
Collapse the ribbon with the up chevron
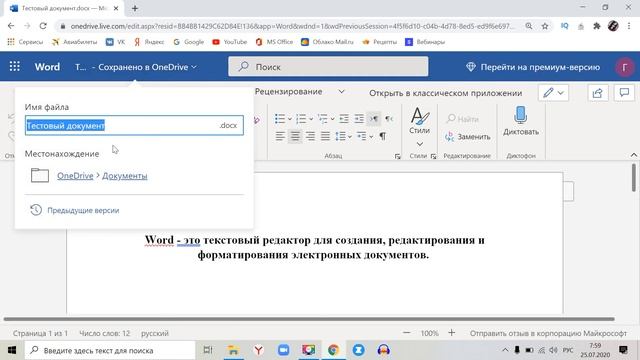pos(633,155)
